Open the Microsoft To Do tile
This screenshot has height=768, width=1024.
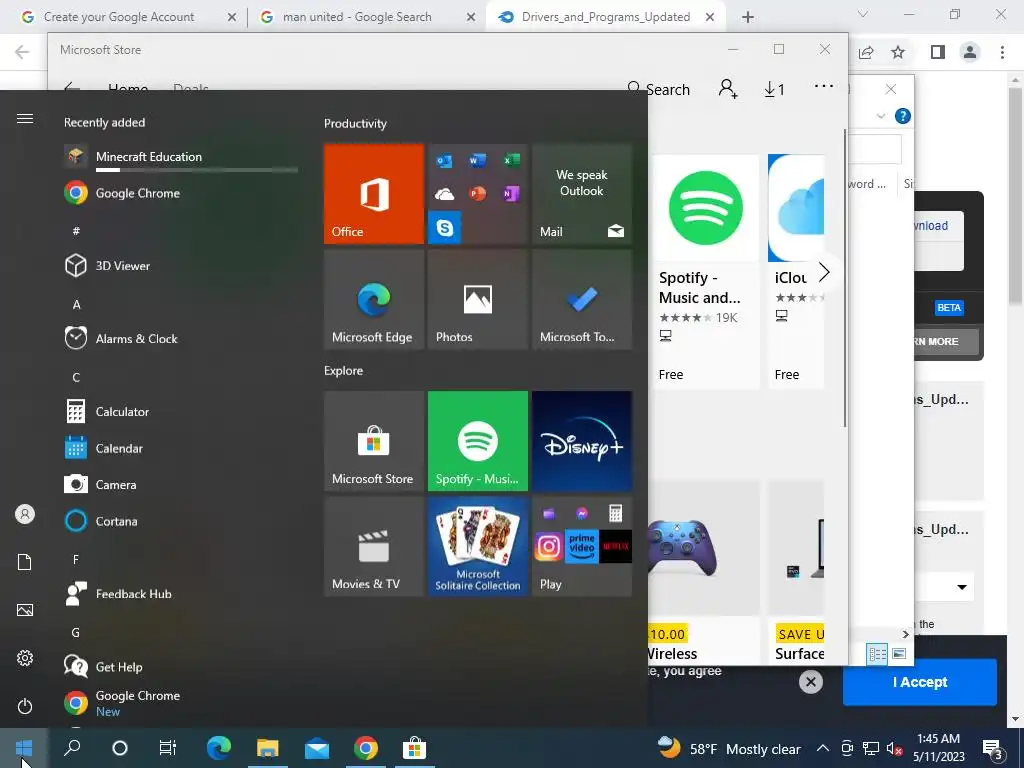pos(582,299)
